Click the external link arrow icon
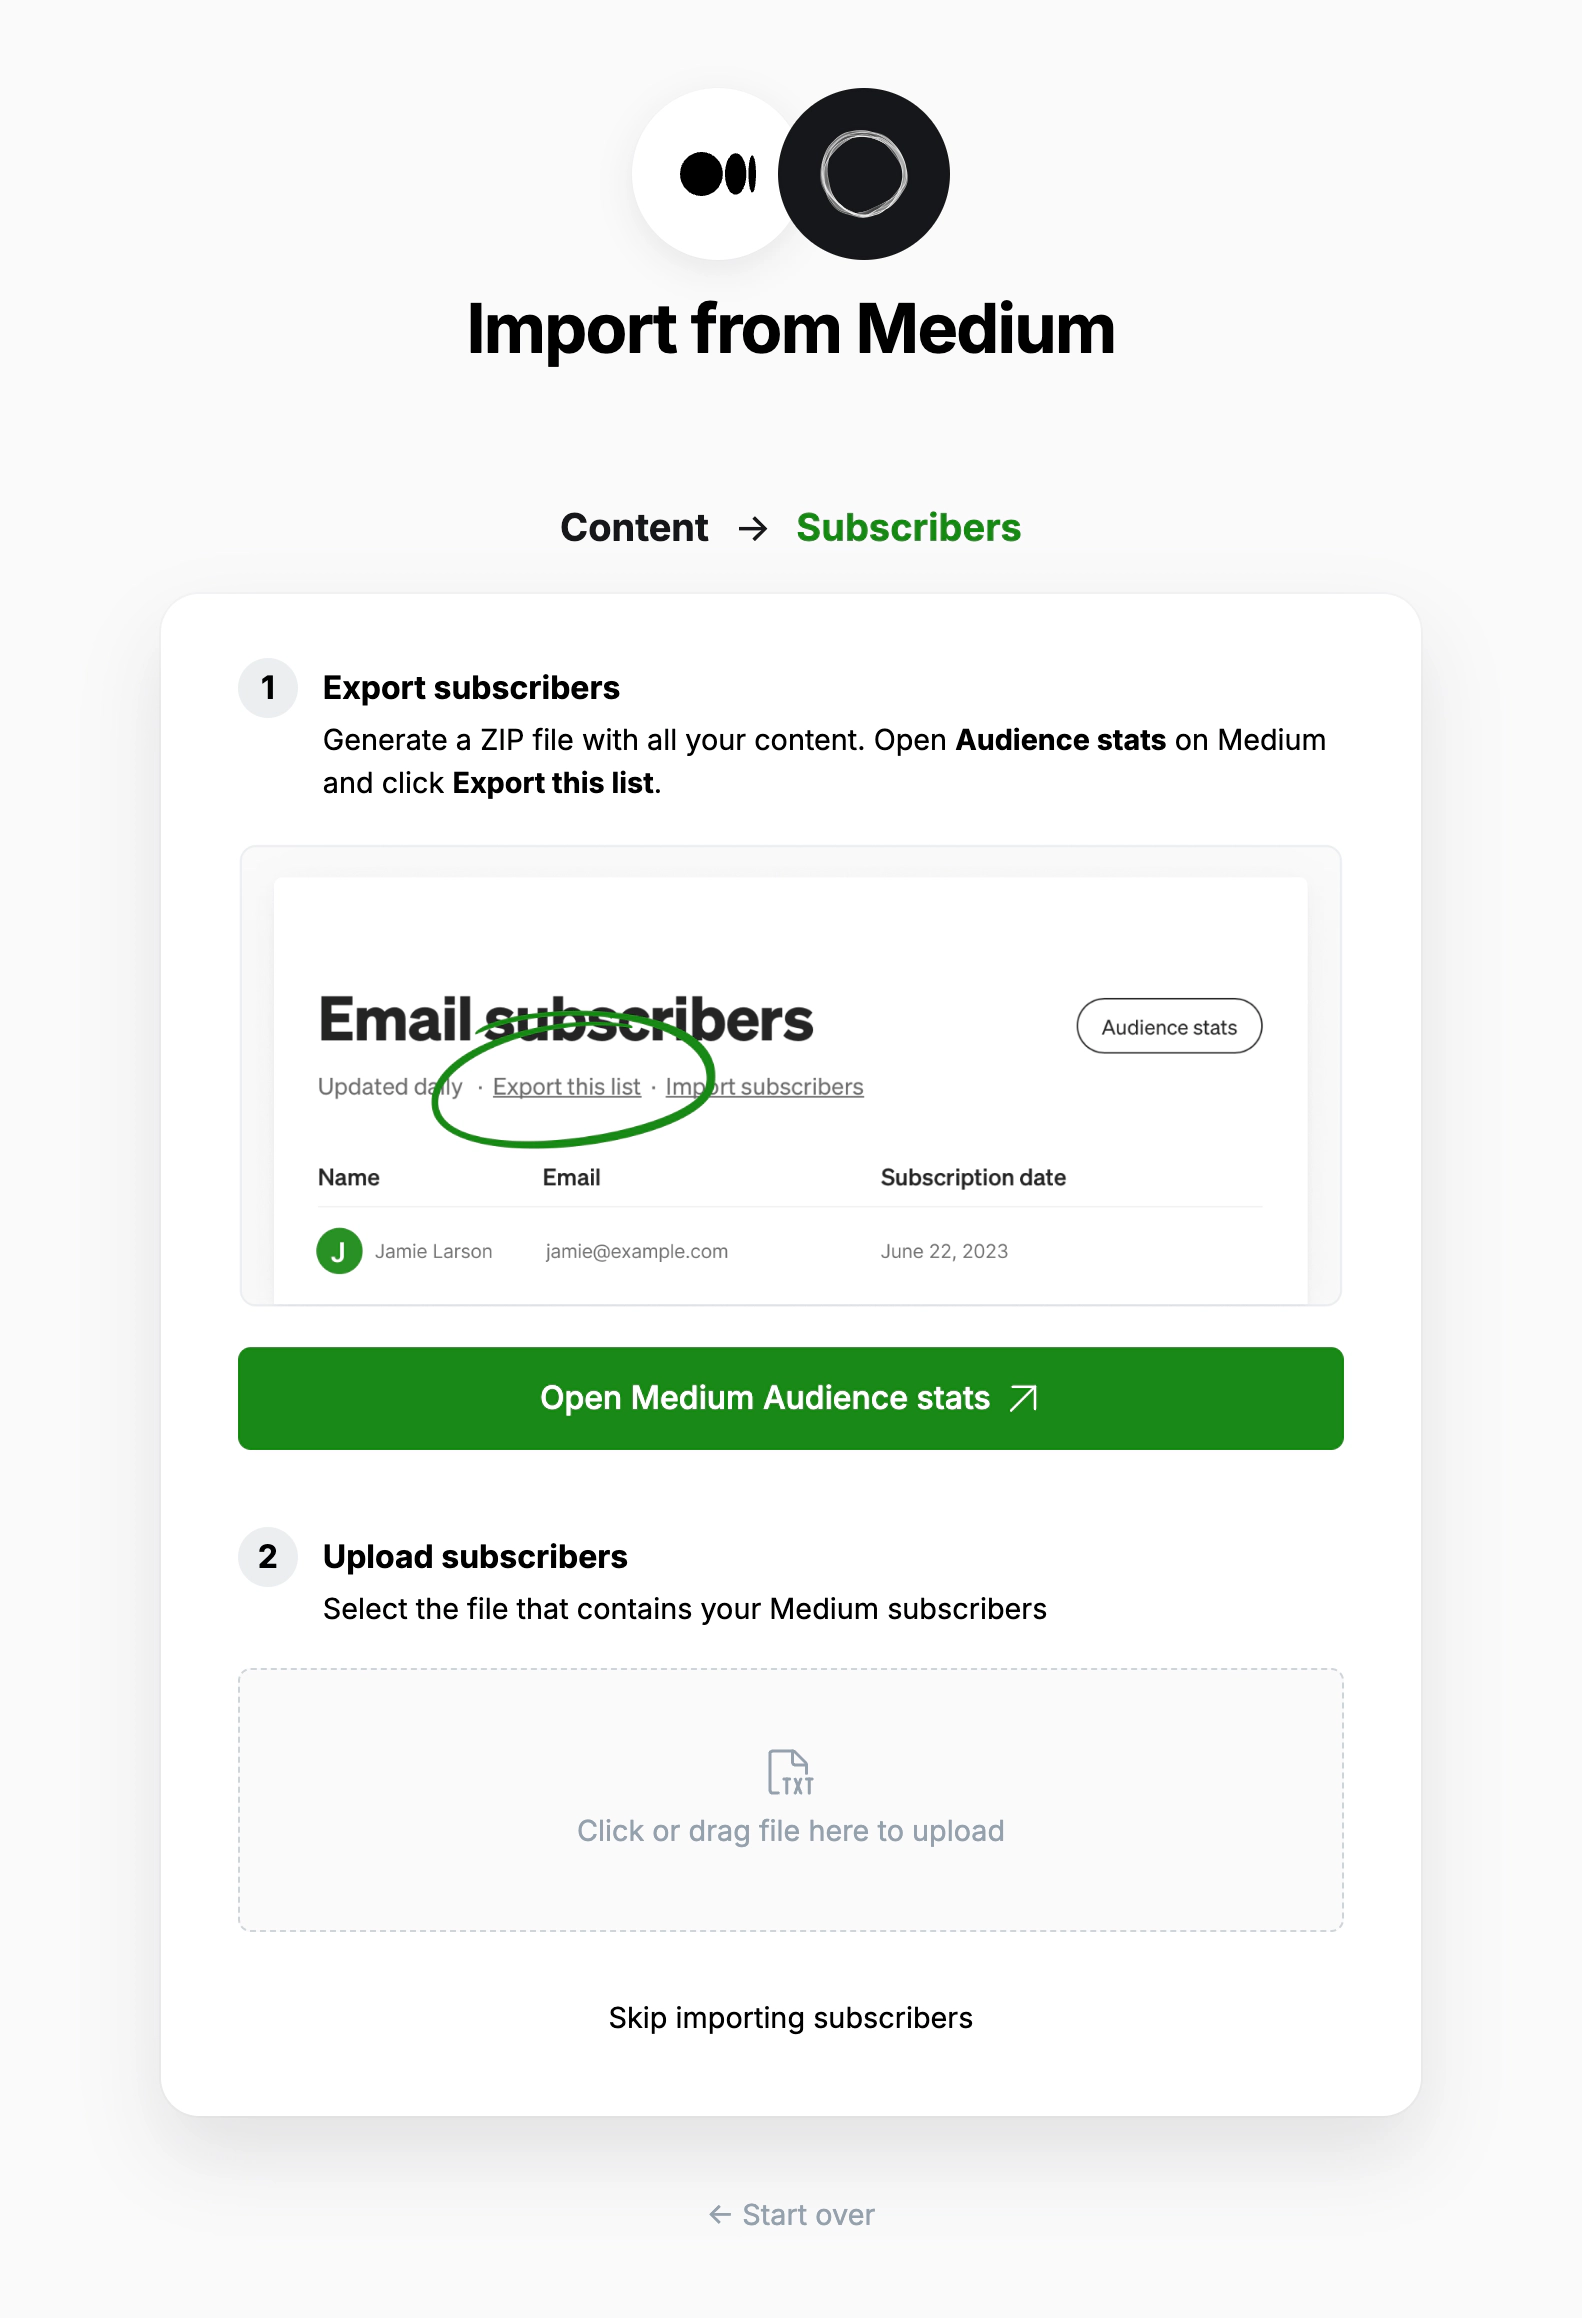This screenshot has width=1582, height=2318. click(x=1024, y=1398)
